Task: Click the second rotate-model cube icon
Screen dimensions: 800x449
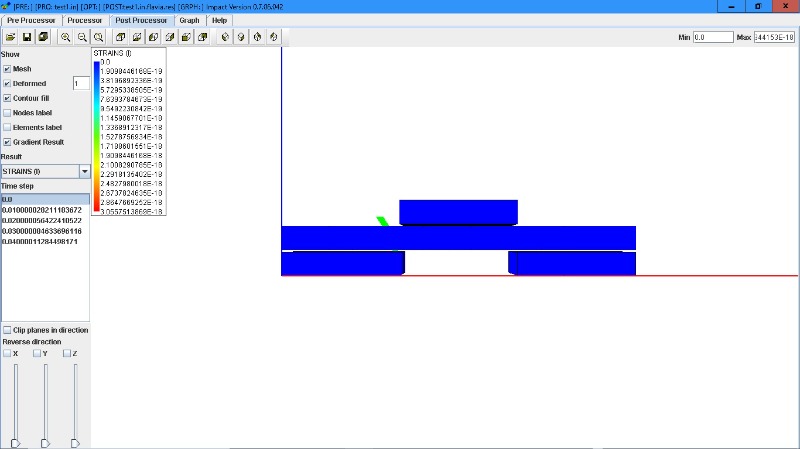Action: (x=241, y=37)
